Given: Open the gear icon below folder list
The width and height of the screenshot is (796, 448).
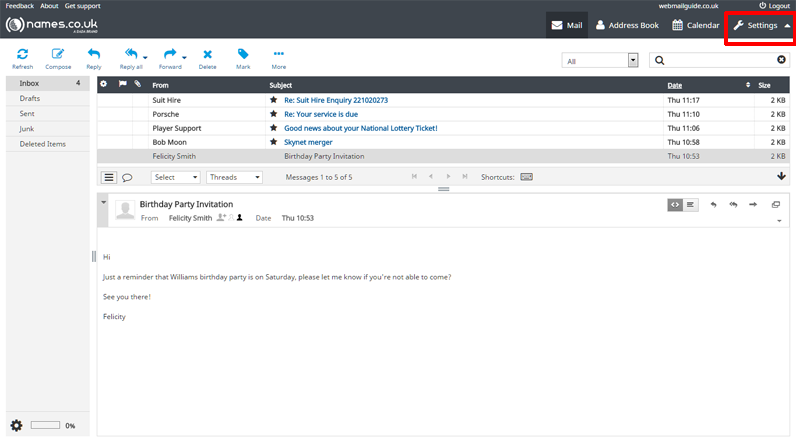Looking at the screenshot, I should (x=16, y=426).
